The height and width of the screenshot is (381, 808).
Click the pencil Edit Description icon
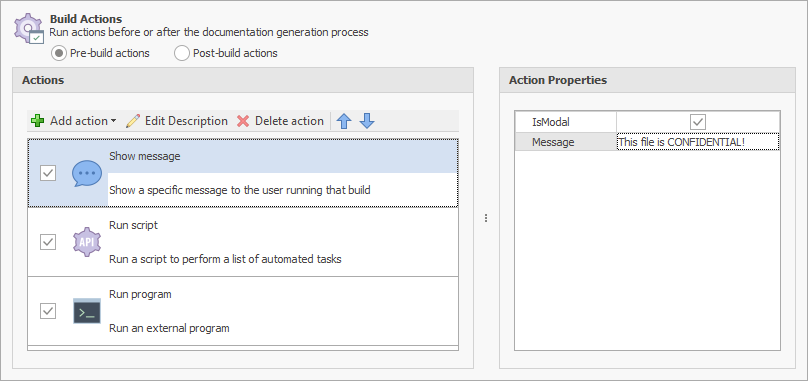pyautogui.click(x=132, y=121)
